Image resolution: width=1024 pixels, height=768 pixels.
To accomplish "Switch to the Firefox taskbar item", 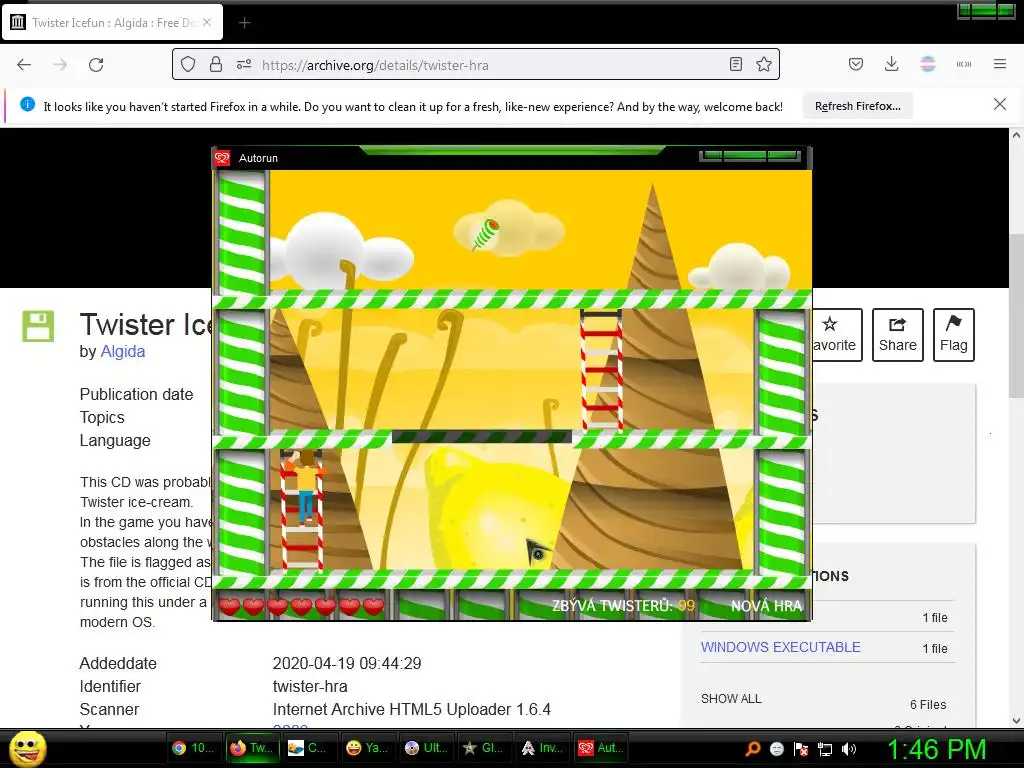I will click(x=251, y=748).
